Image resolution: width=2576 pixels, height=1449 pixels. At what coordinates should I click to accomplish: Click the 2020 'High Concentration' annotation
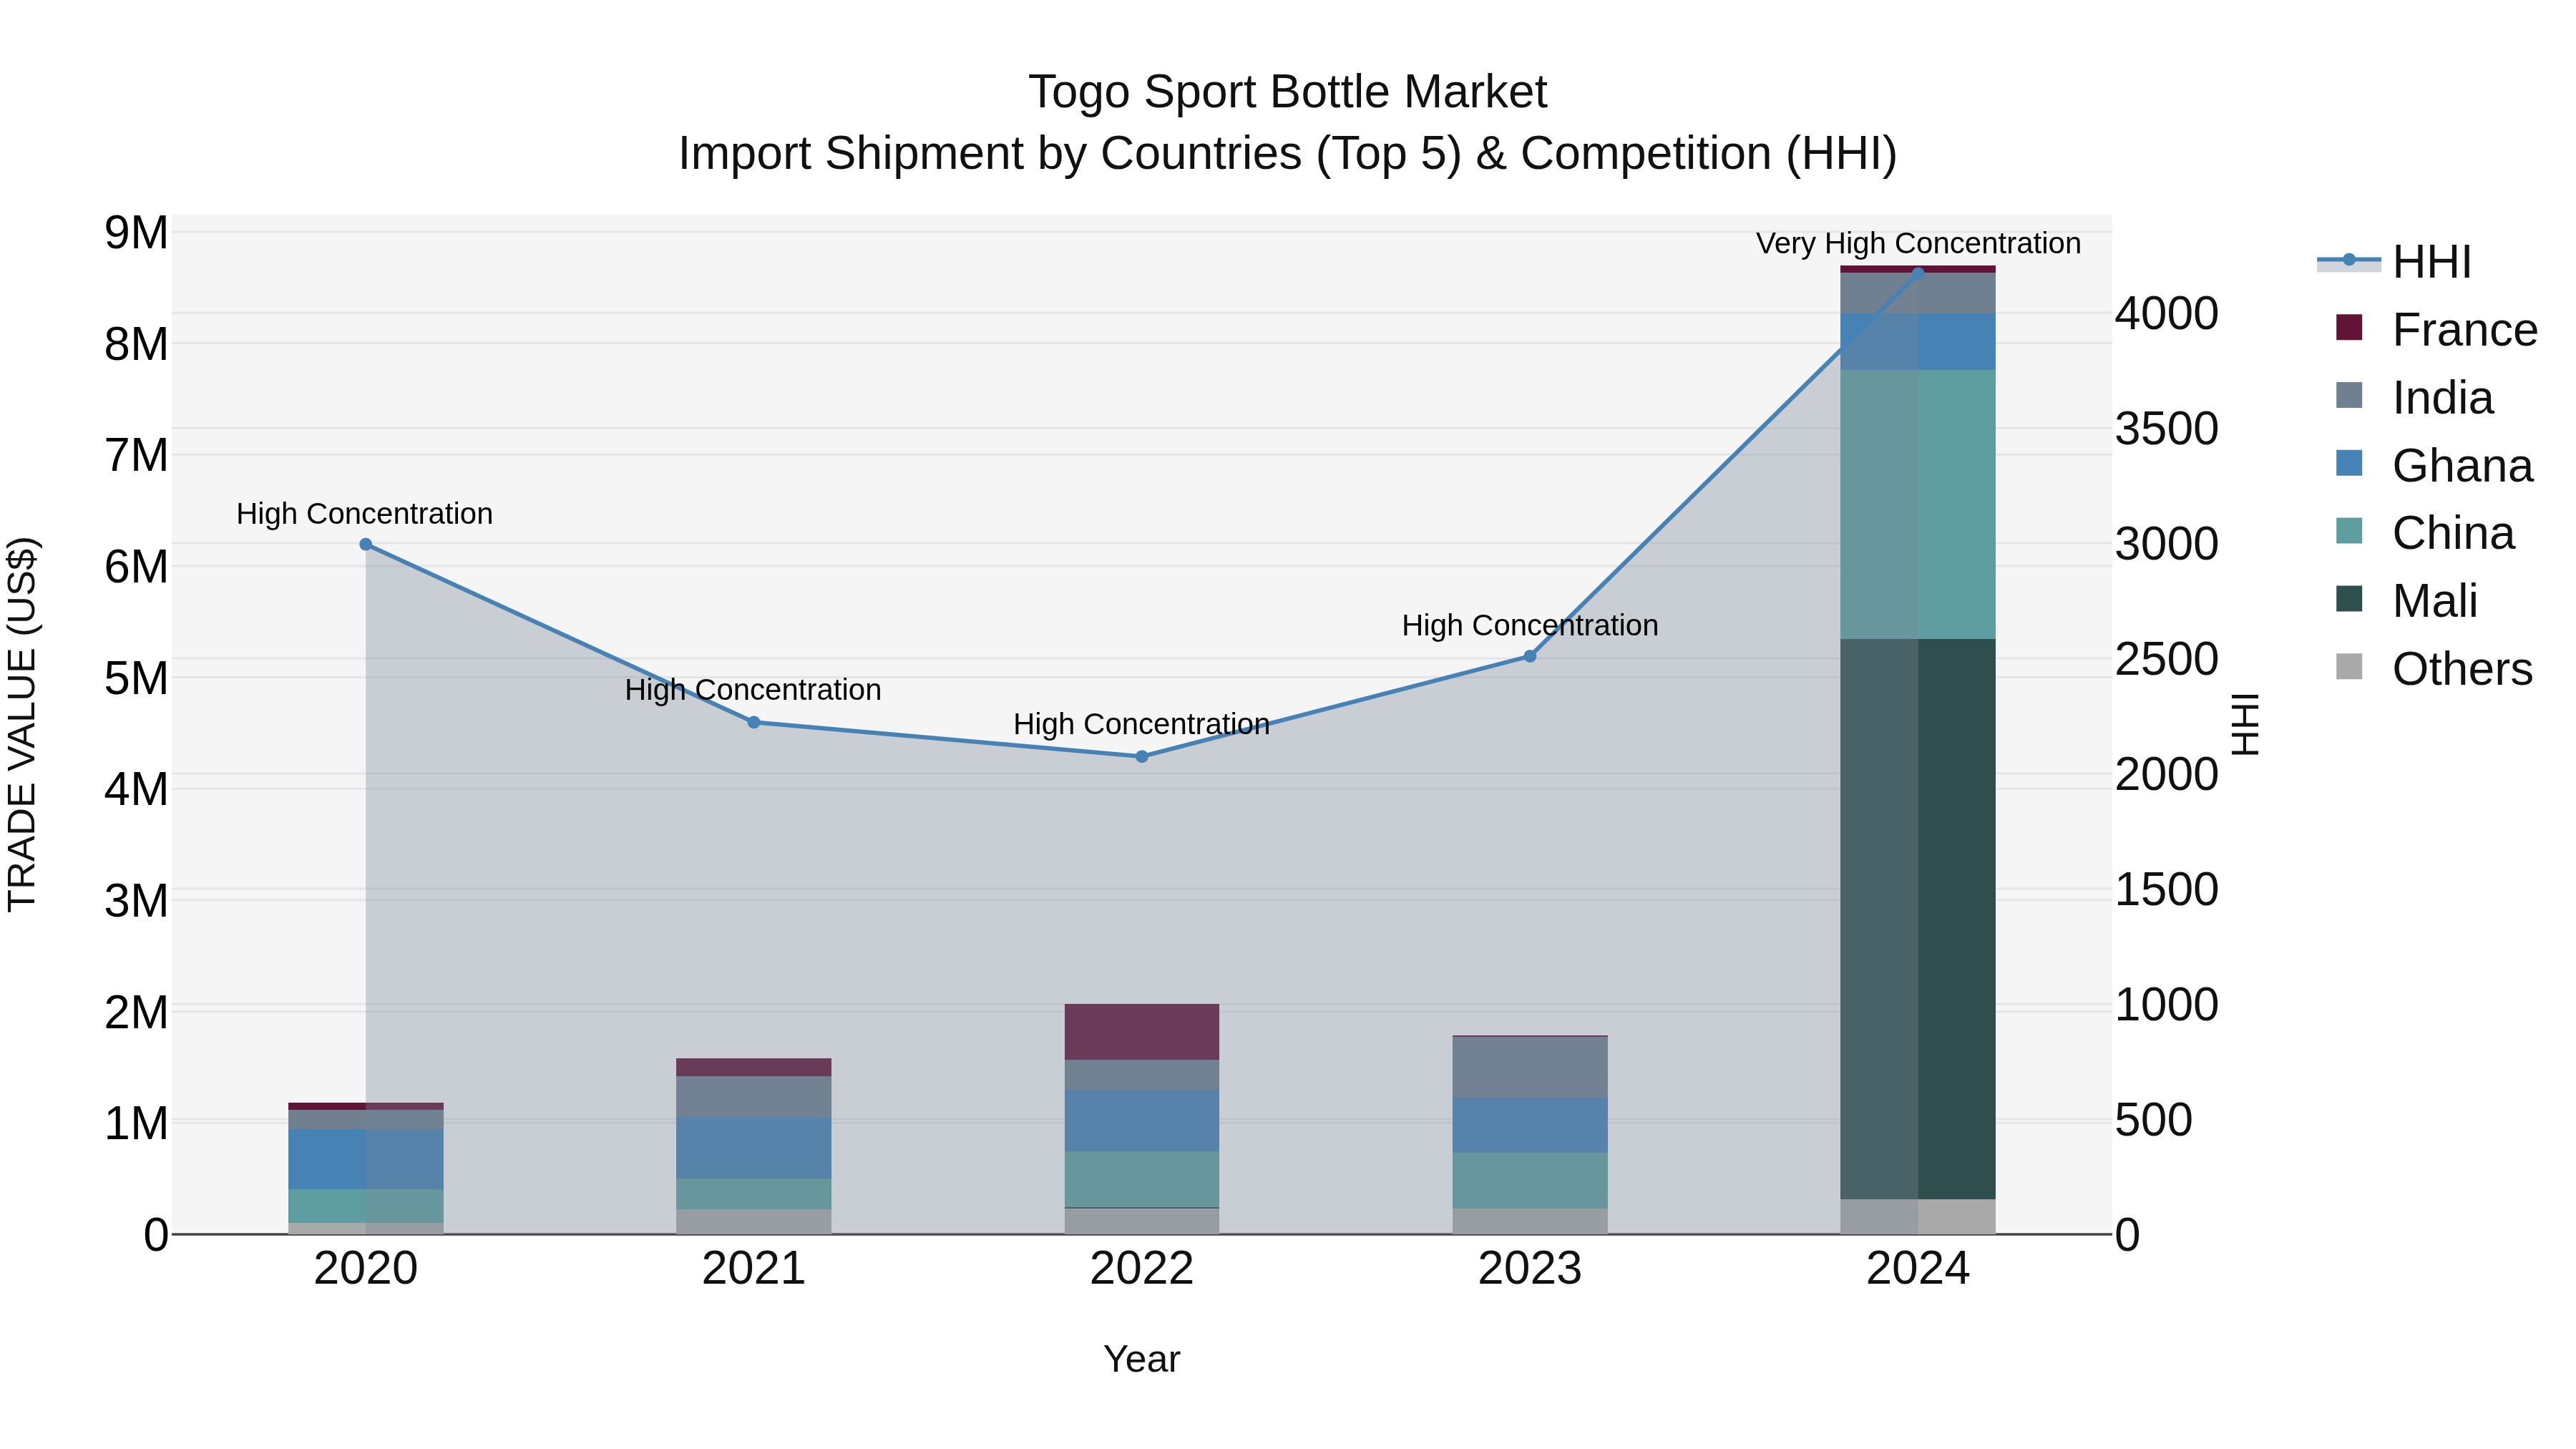pos(365,514)
